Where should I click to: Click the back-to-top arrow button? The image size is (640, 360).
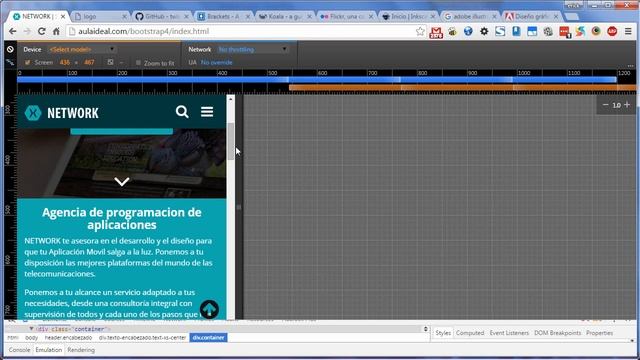(209, 309)
